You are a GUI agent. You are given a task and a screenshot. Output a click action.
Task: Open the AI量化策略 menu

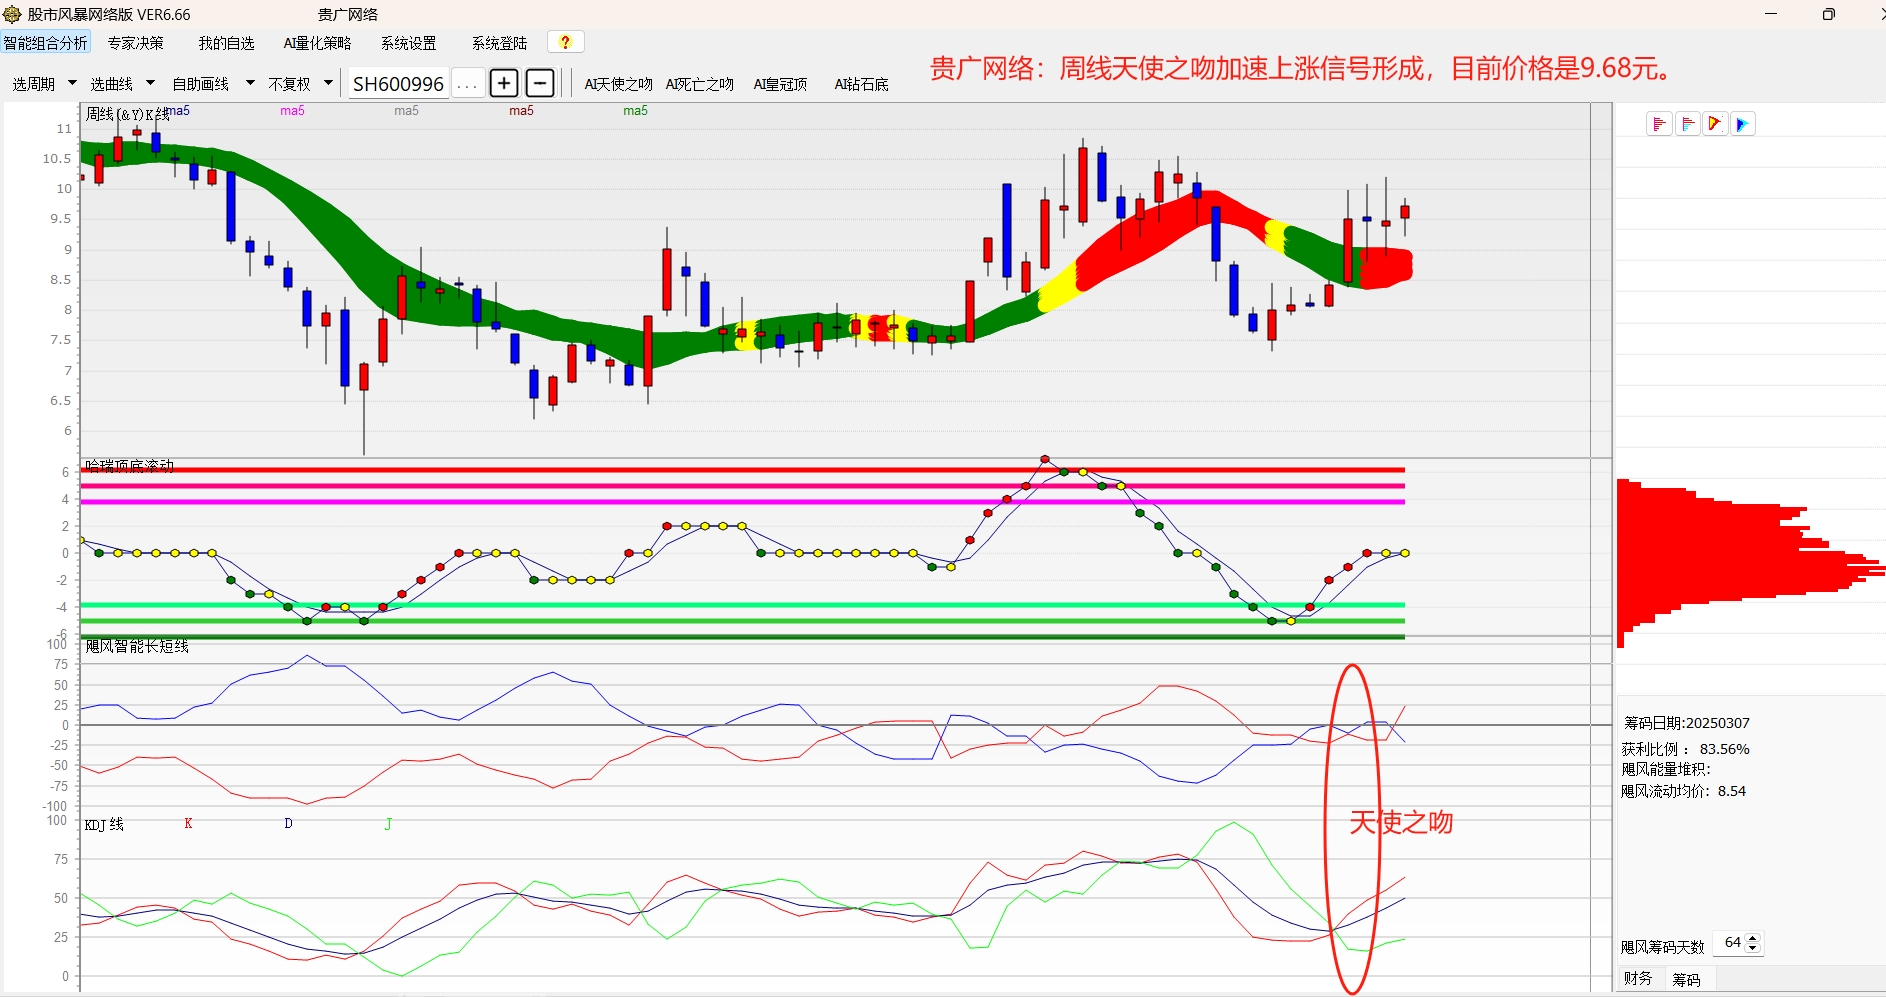[x=317, y=43]
